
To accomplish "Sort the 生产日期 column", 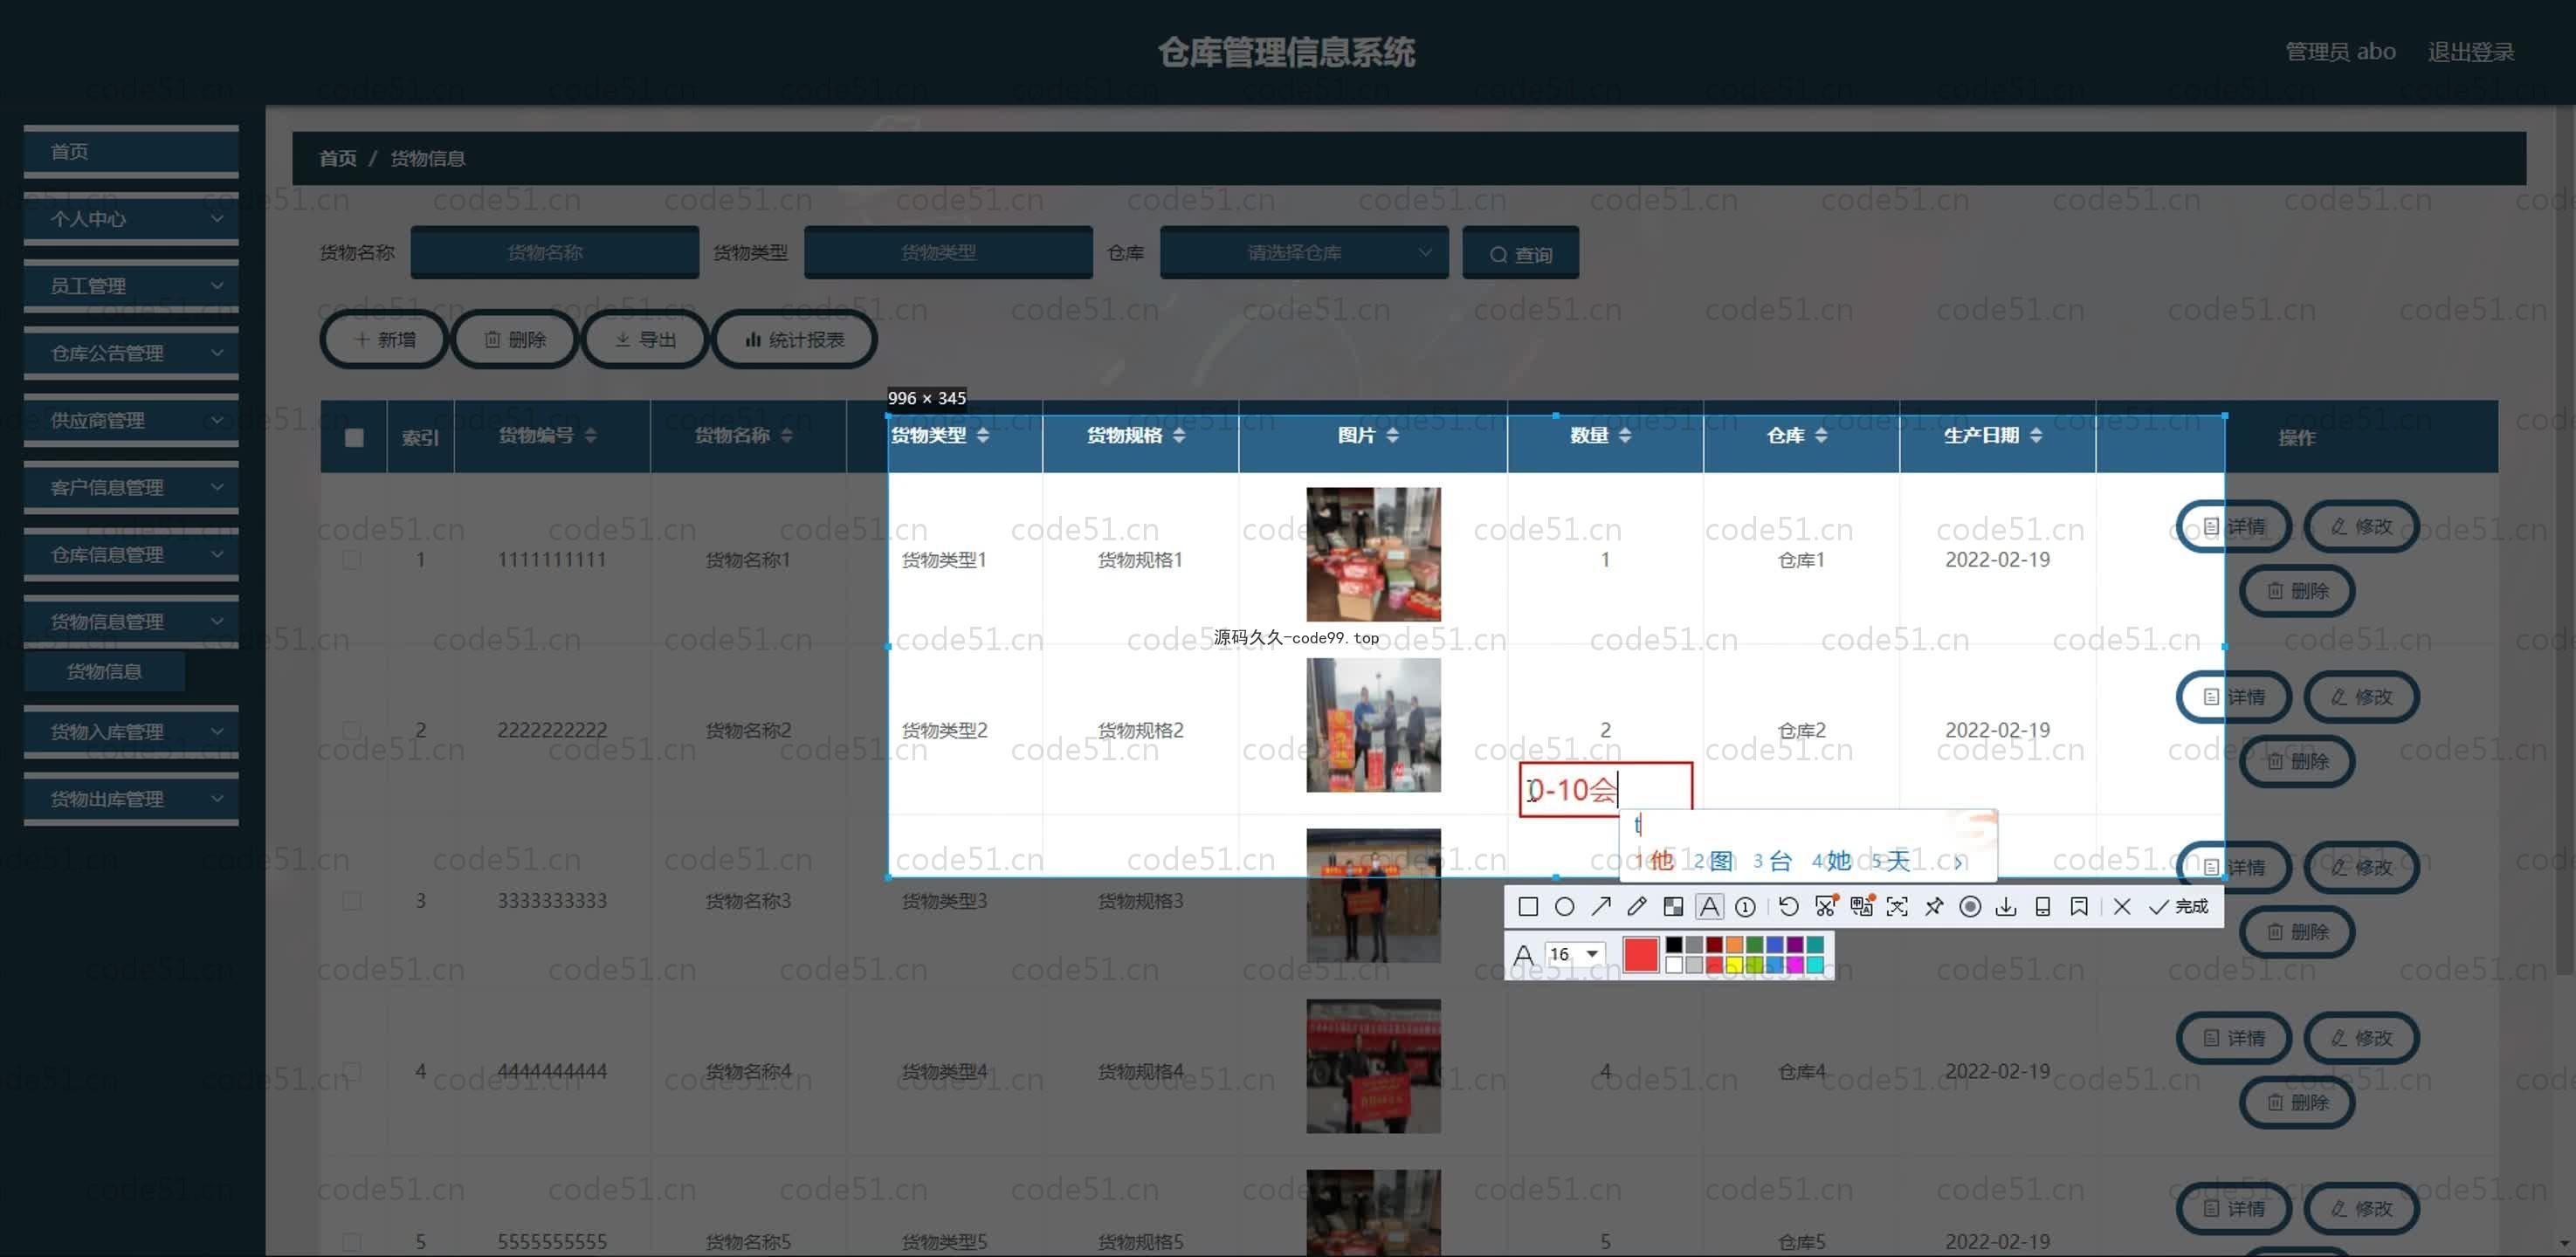I will (2036, 435).
